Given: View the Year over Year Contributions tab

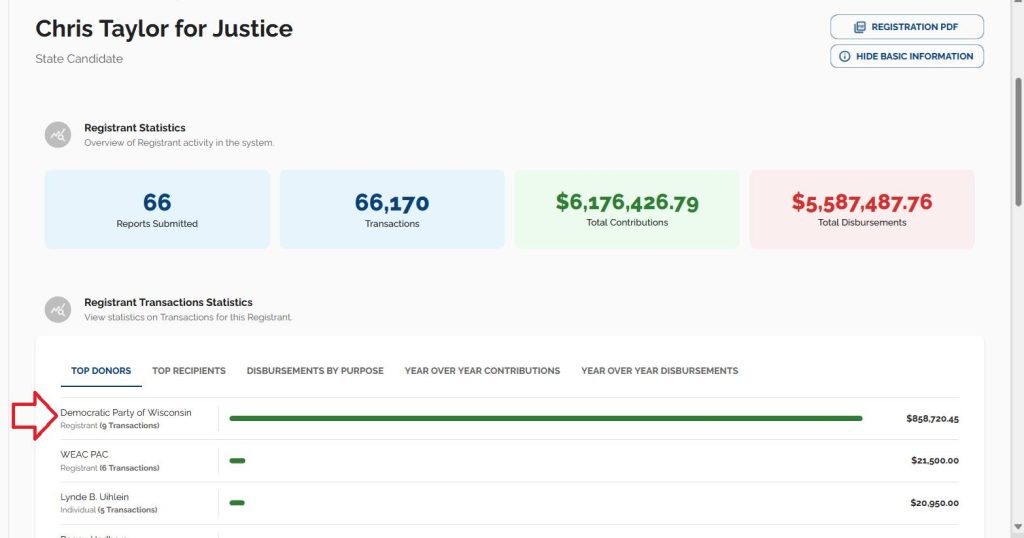Looking at the screenshot, I should (482, 371).
